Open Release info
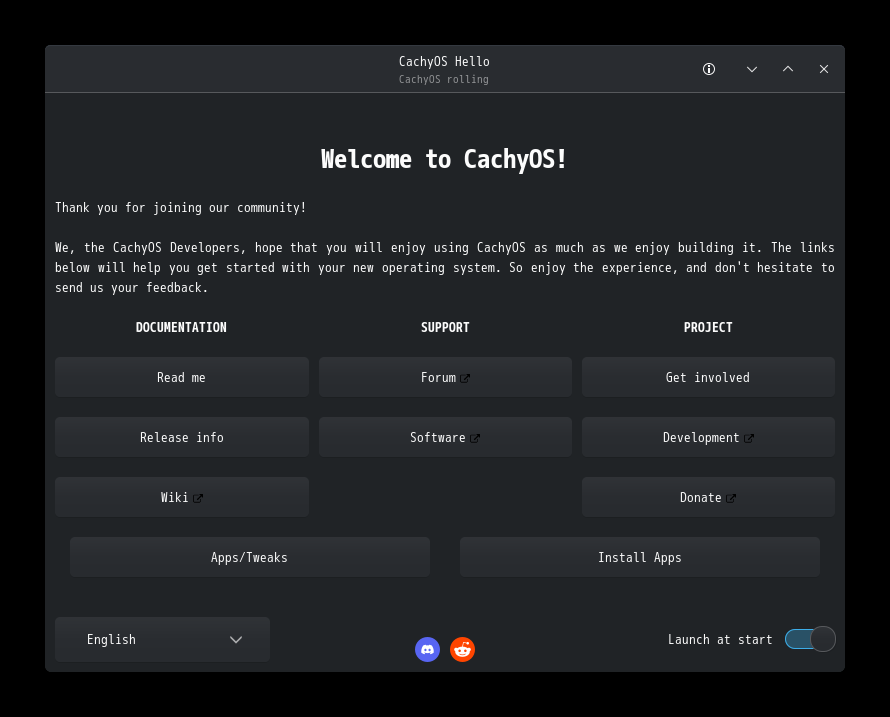The width and height of the screenshot is (890, 717). (x=182, y=437)
